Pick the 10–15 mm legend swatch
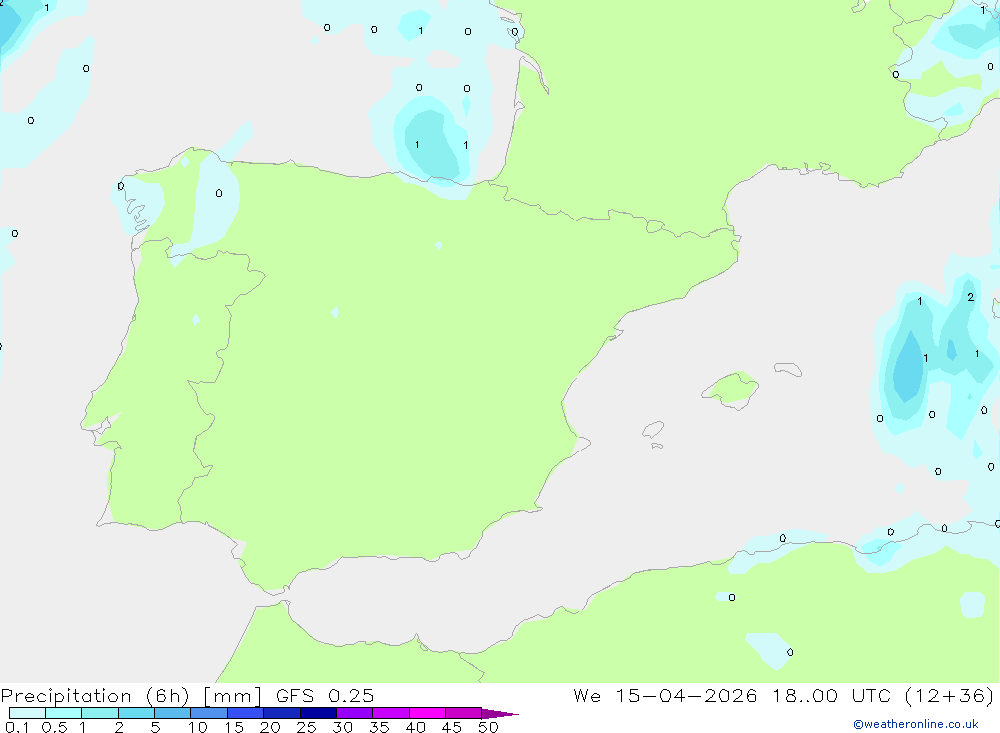1000x733 pixels. [x=209, y=713]
